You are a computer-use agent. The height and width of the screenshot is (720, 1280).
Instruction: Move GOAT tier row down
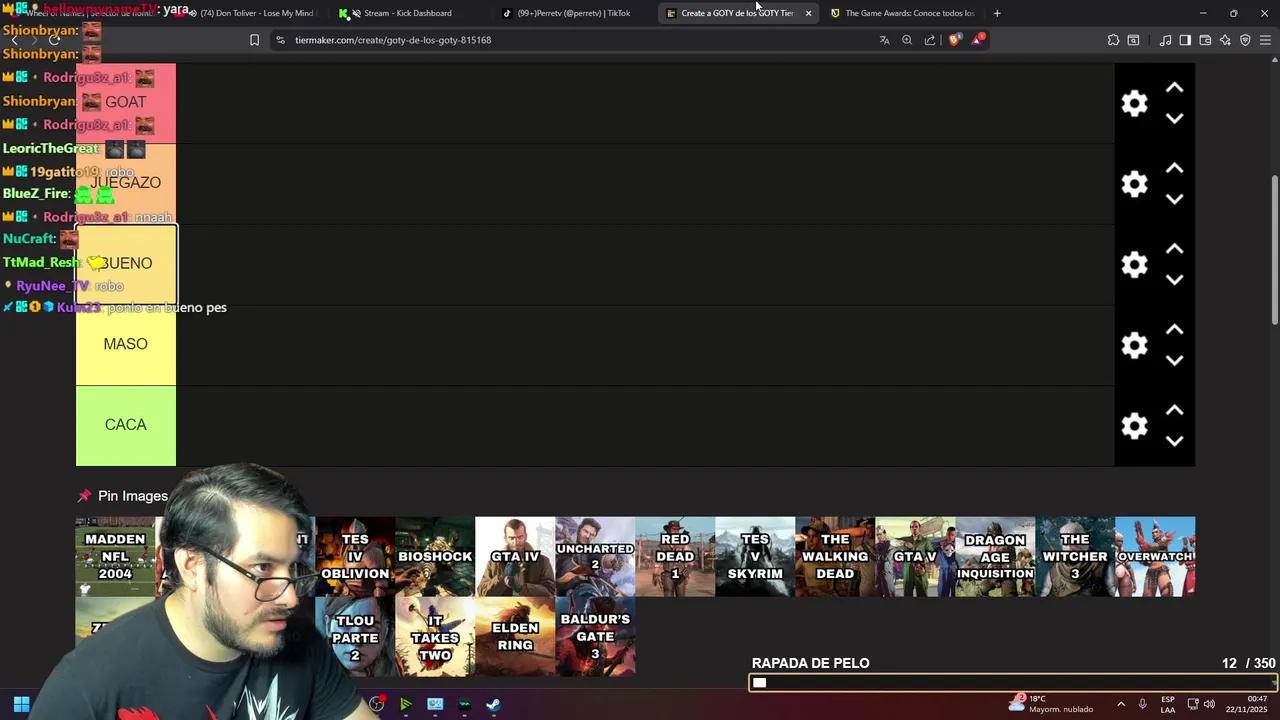tap(1174, 118)
